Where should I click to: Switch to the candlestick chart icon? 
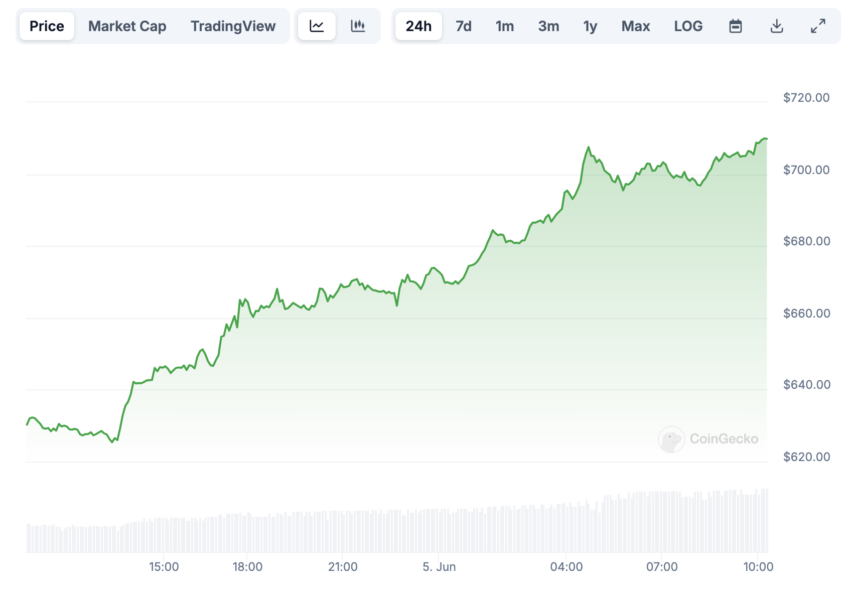(358, 25)
